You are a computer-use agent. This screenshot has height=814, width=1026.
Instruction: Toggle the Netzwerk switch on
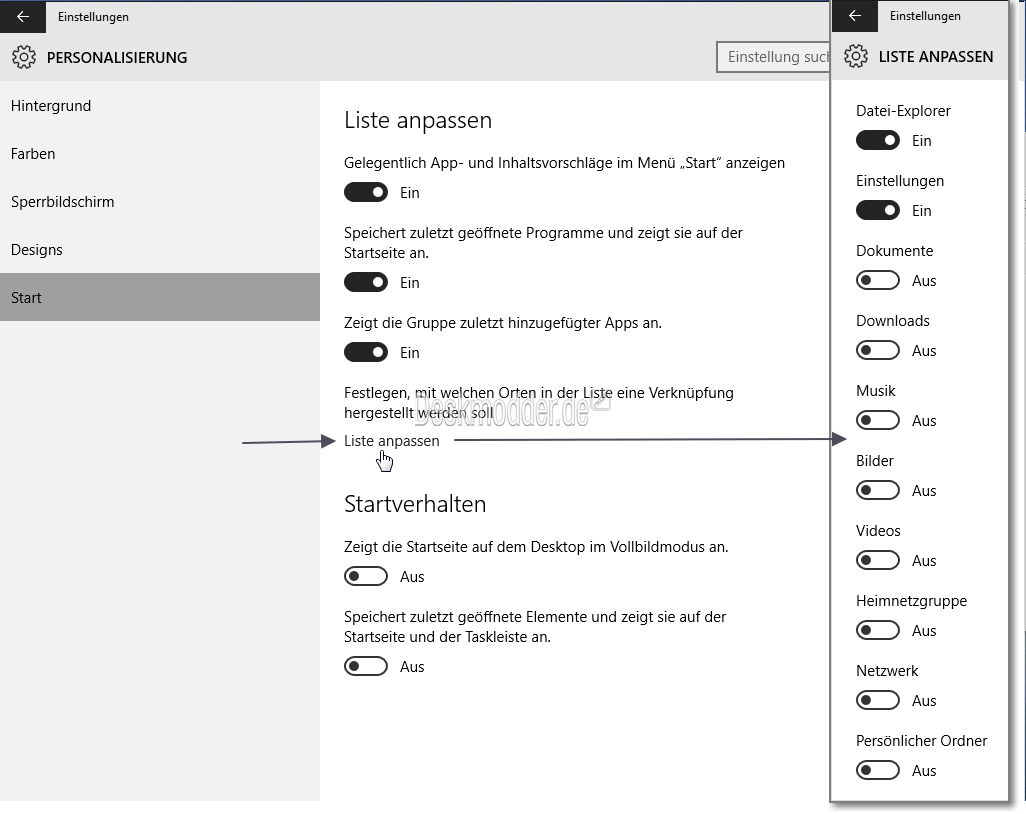(877, 700)
